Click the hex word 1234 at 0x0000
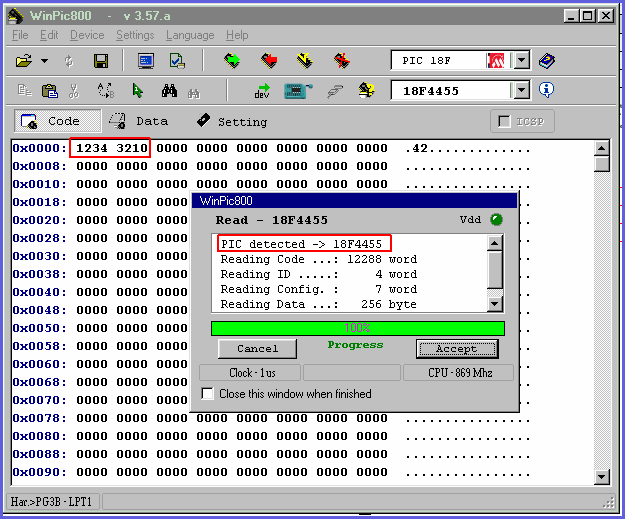This screenshot has height=519, width=625. 92,148
